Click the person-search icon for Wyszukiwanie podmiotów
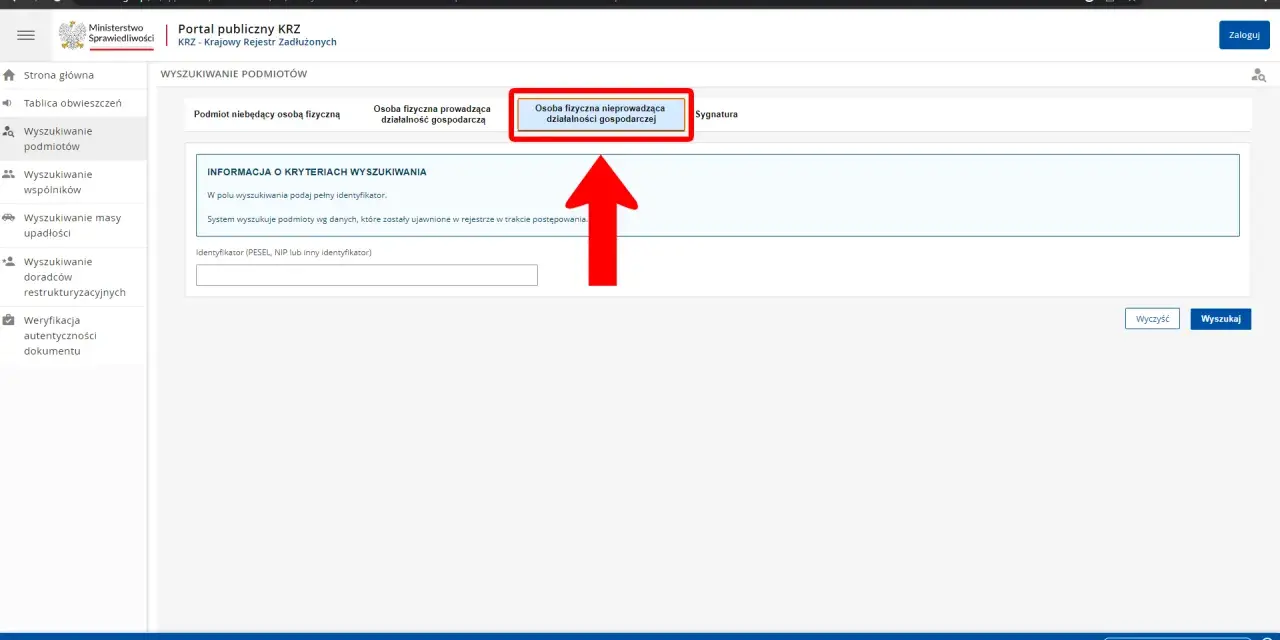 pos(9,131)
